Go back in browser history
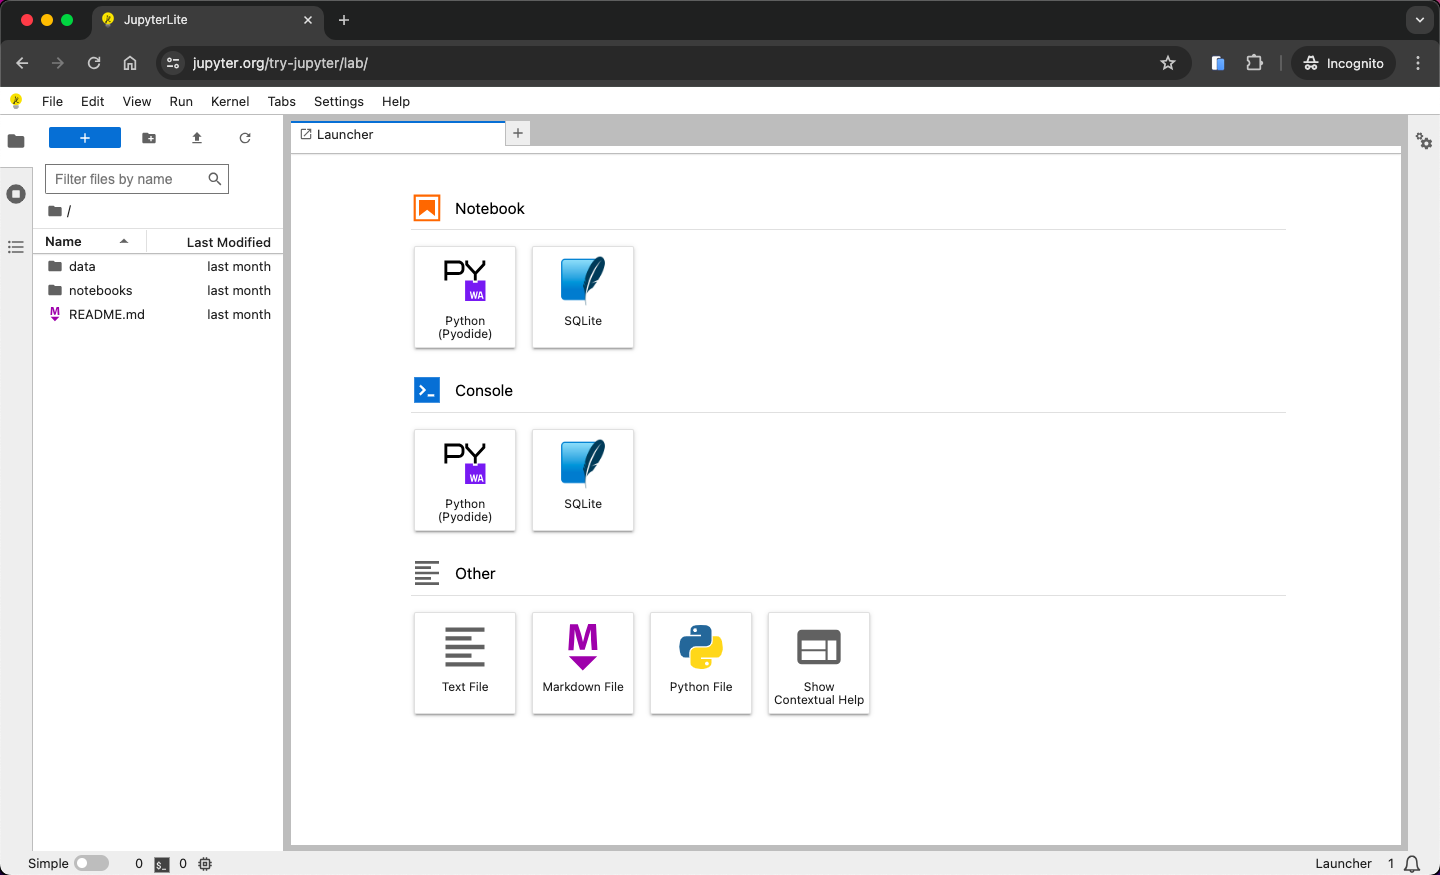The height and width of the screenshot is (875, 1440). [x=22, y=63]
